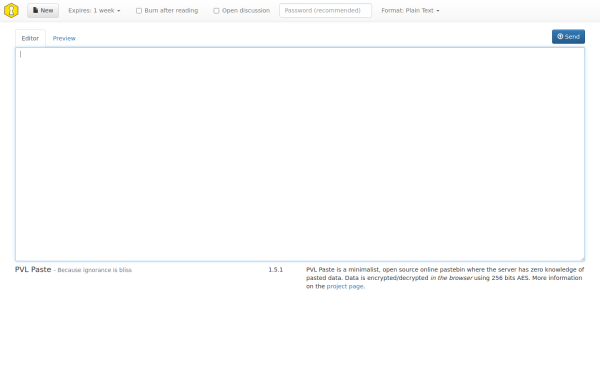The height and width of the screenshot is (375, 600).
Task: Expand the Format: Plain Text dropdown
Action: [x=410, y=10]
